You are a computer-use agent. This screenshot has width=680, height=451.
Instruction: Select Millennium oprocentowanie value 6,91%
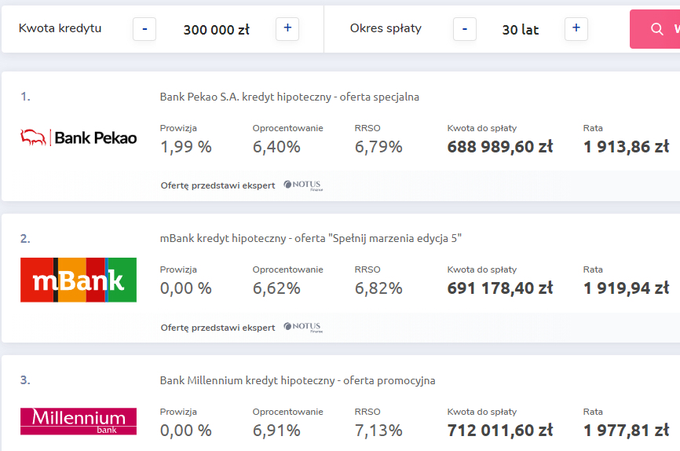coord(276,430)
